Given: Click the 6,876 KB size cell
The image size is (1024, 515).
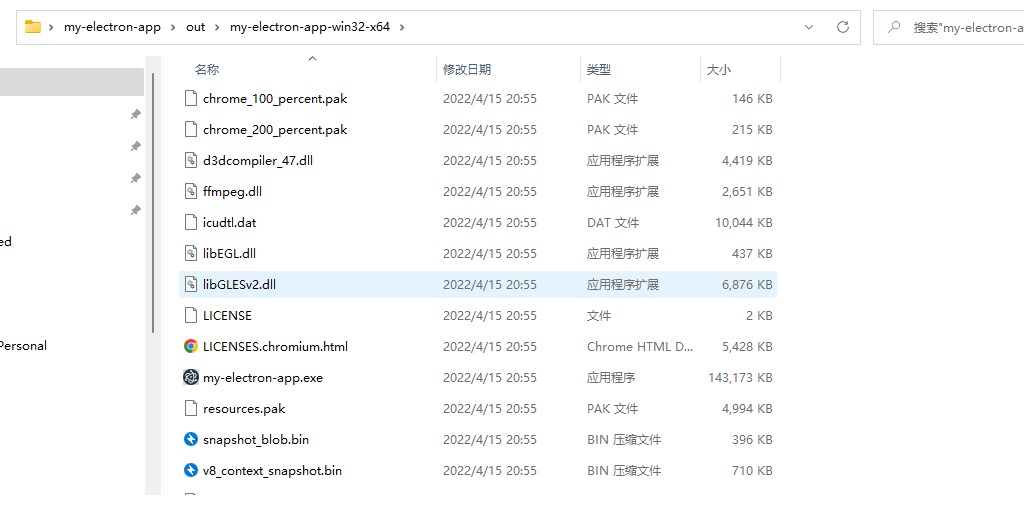Looking at the screenshot, I should 747,285.
